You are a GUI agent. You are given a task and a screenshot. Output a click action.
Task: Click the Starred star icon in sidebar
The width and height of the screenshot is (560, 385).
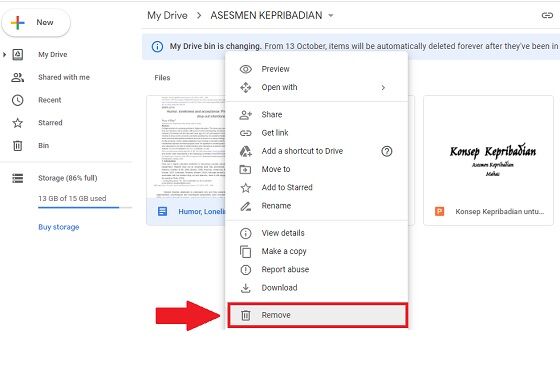click(x=18, y=123)
